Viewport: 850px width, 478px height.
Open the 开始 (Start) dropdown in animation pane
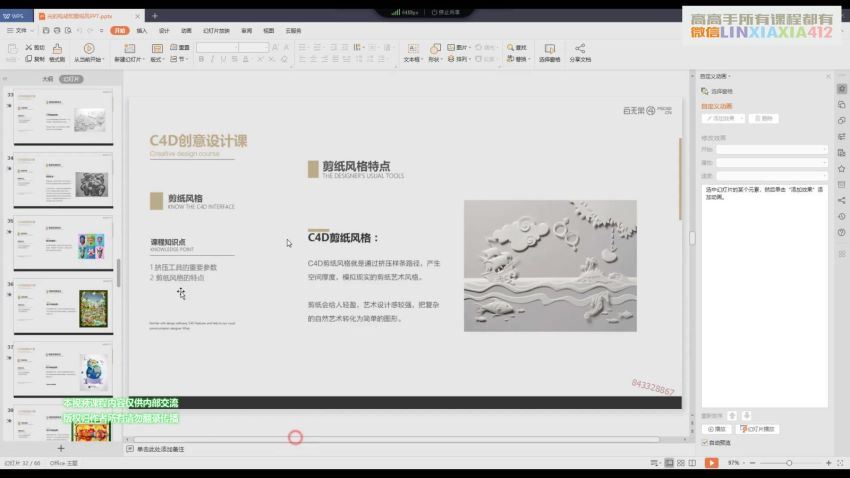(772, 149)
